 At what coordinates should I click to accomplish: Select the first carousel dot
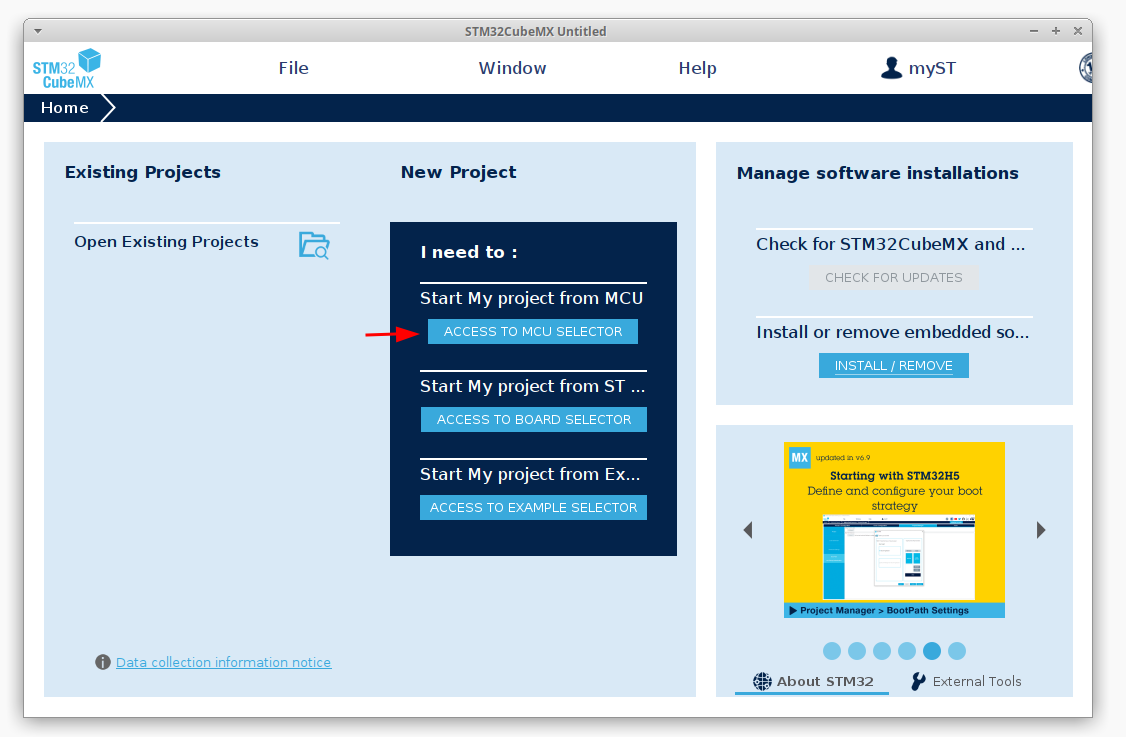832,651
